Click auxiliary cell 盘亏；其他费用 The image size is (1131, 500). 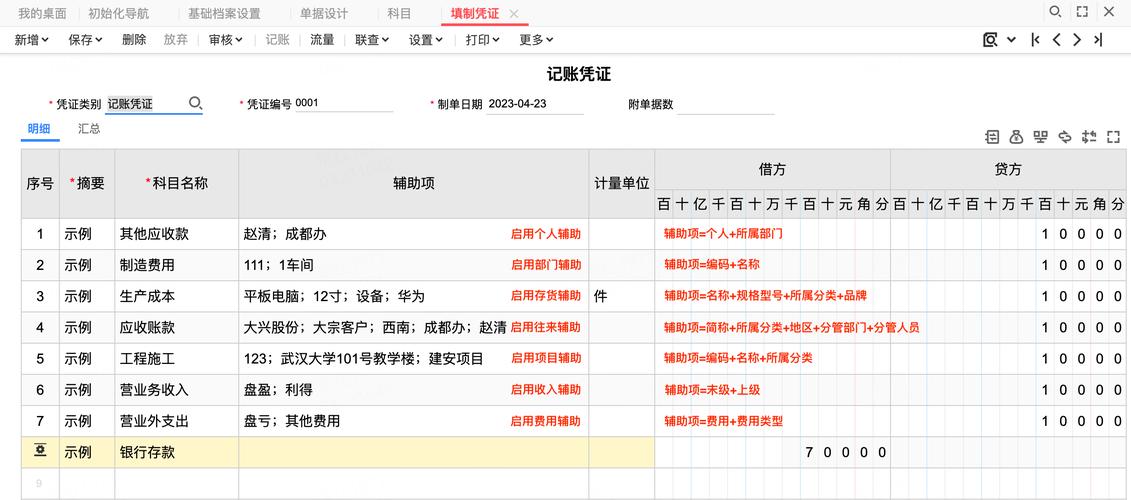click(414, 421)
